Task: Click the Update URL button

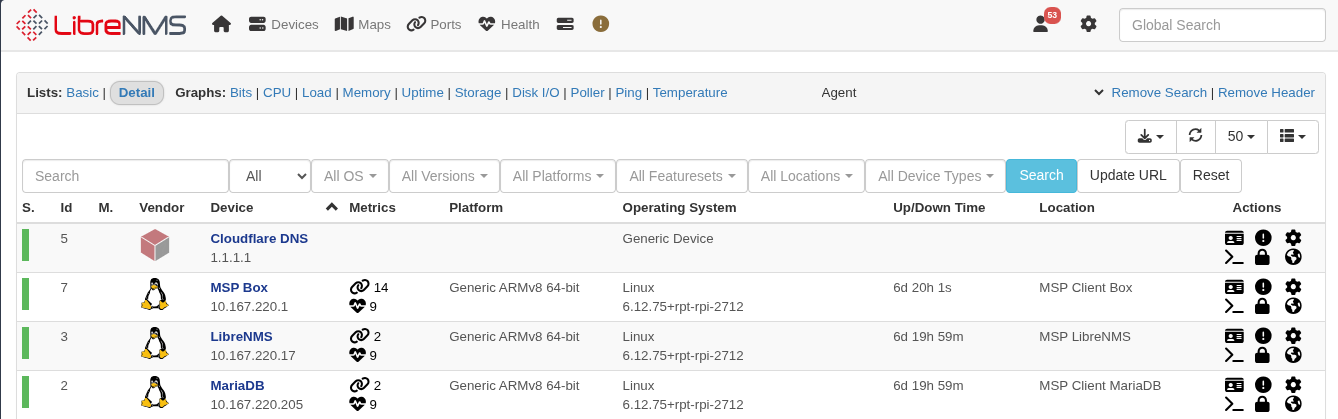Action: (x=1128, y=176)
